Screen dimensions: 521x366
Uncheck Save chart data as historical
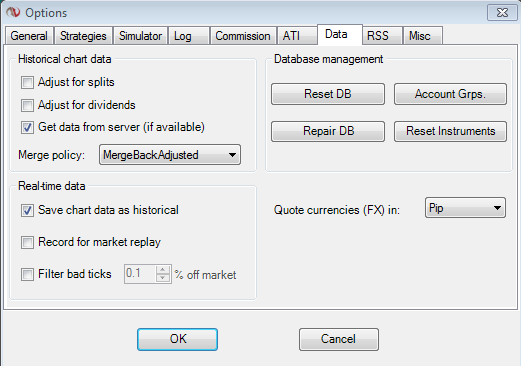click(x=27, y=210)
